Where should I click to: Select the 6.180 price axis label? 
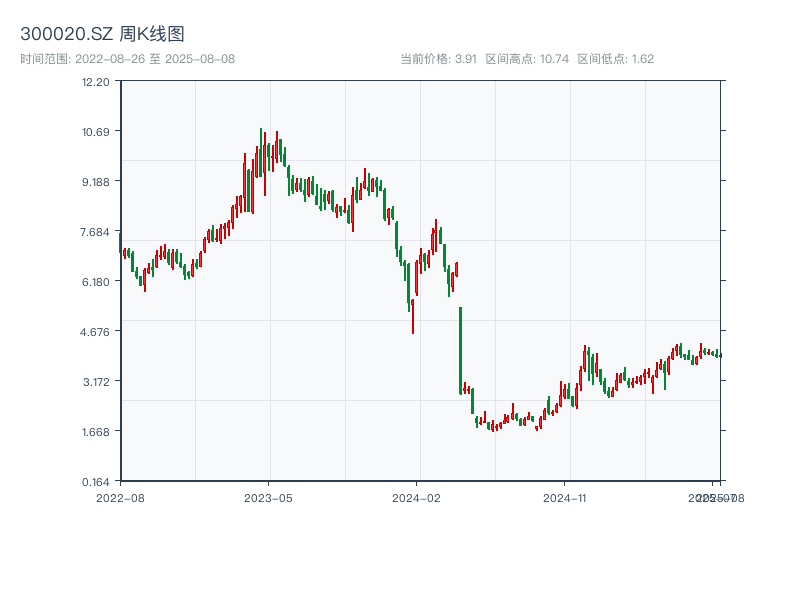coord(96,282)
